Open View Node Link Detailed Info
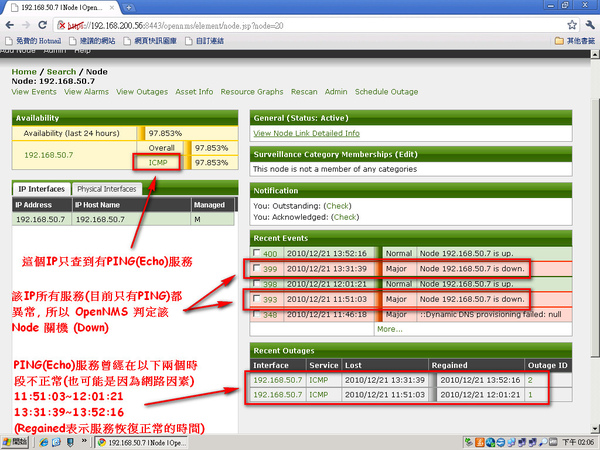 [307, 133]
